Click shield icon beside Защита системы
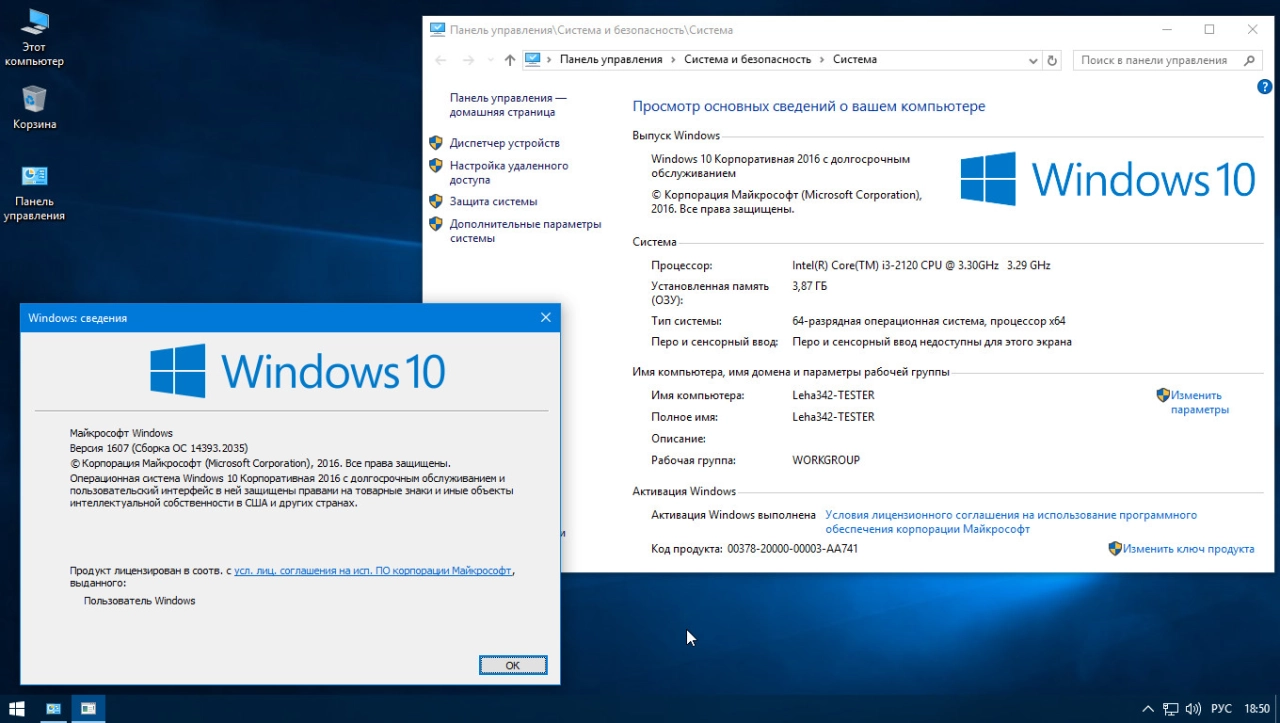1280x723 pixels. pyautogui.click(x=436, y=201)
